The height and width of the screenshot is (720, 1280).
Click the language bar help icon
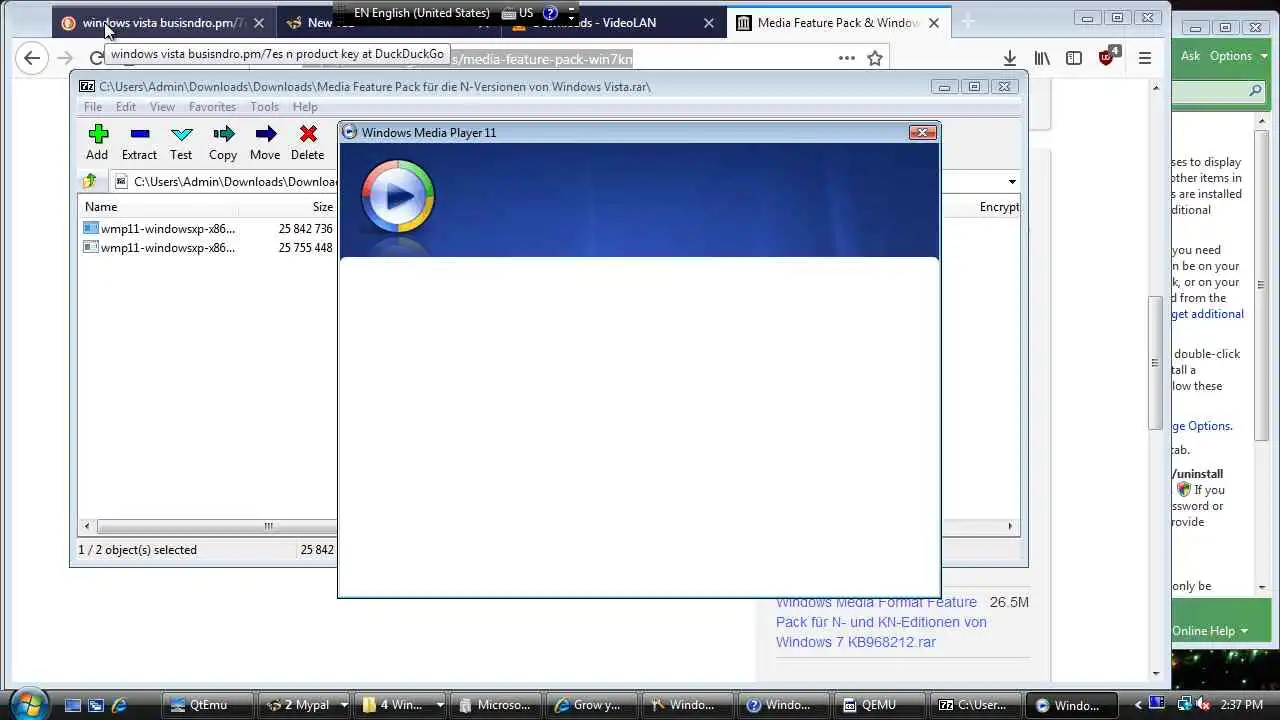[550, 13]
